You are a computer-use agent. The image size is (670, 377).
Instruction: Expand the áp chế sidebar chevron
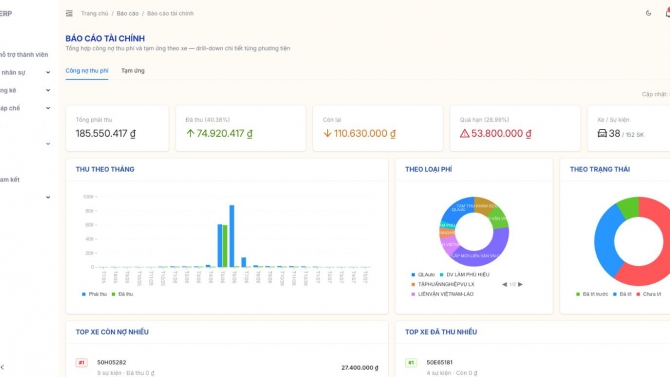[48, 108]
